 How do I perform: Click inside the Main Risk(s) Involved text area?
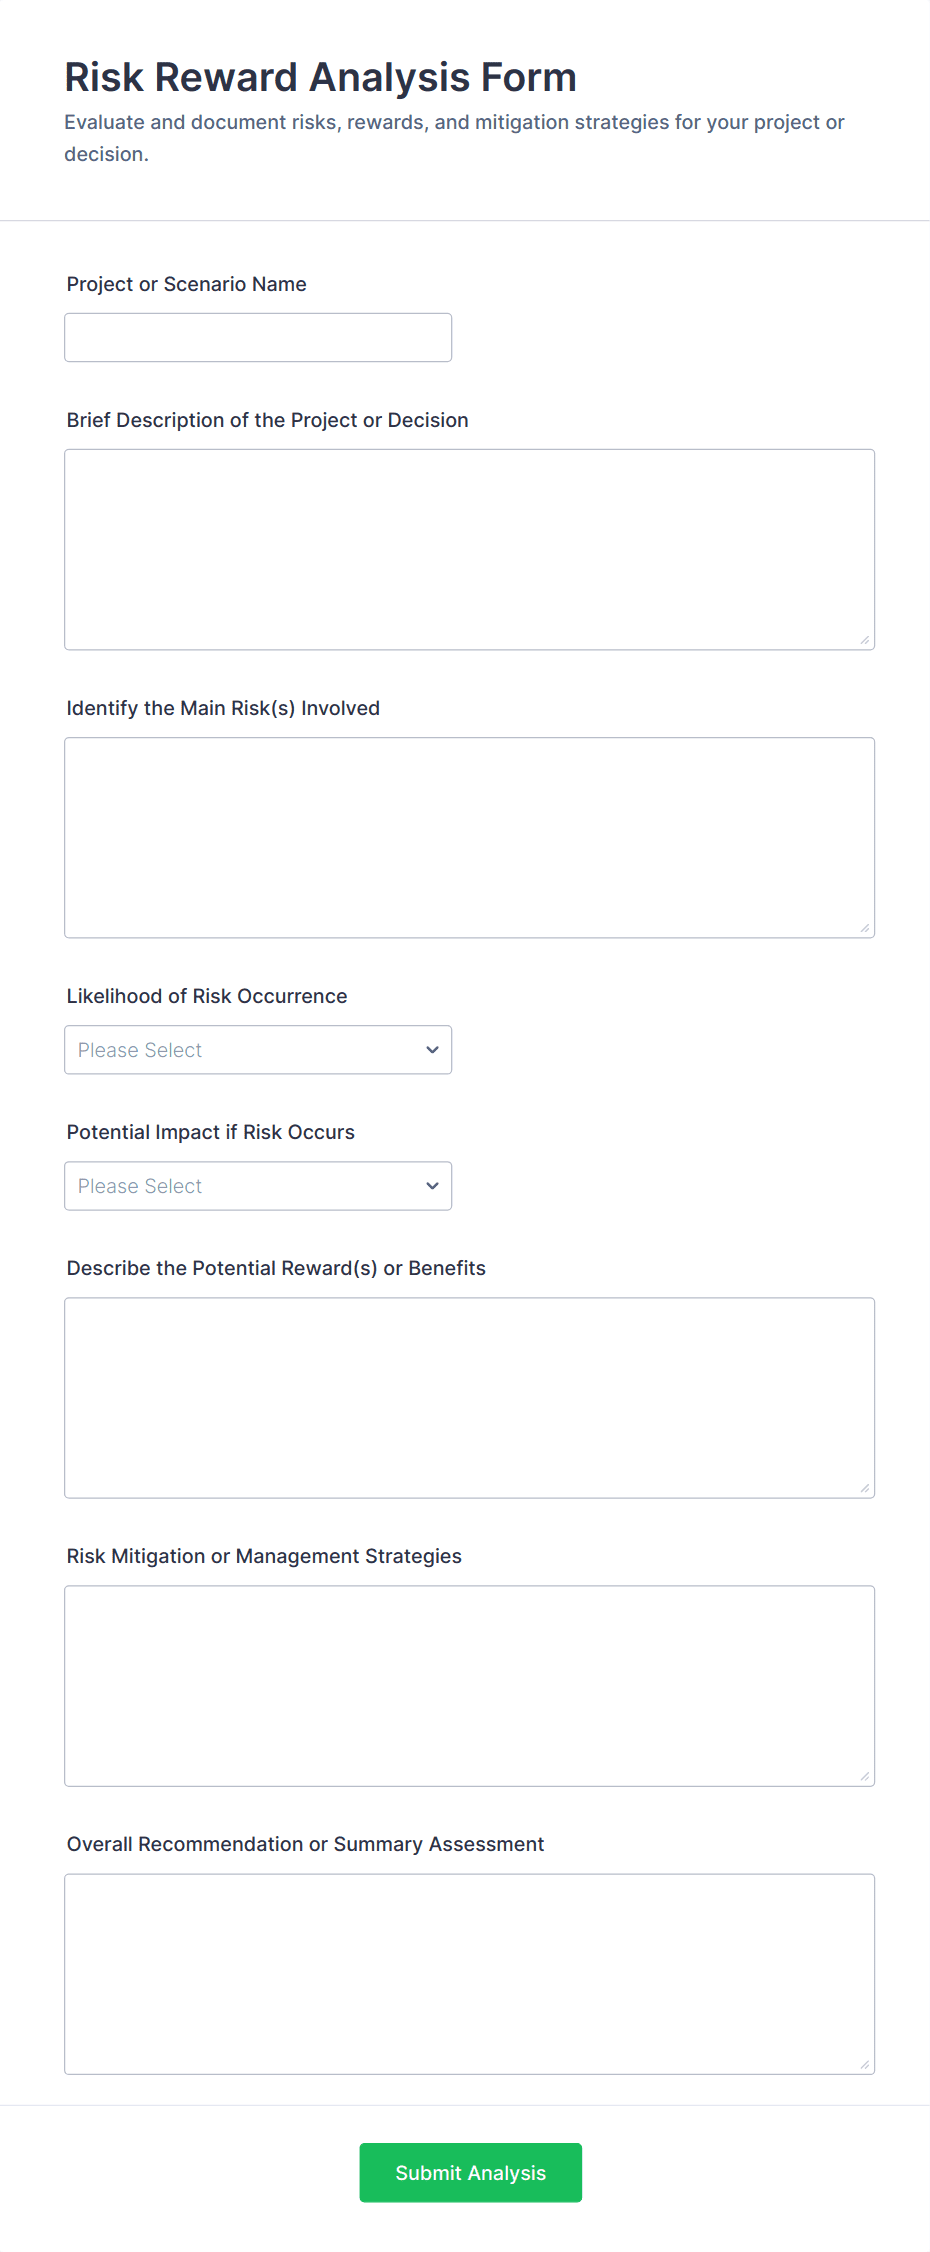point(469,837)
